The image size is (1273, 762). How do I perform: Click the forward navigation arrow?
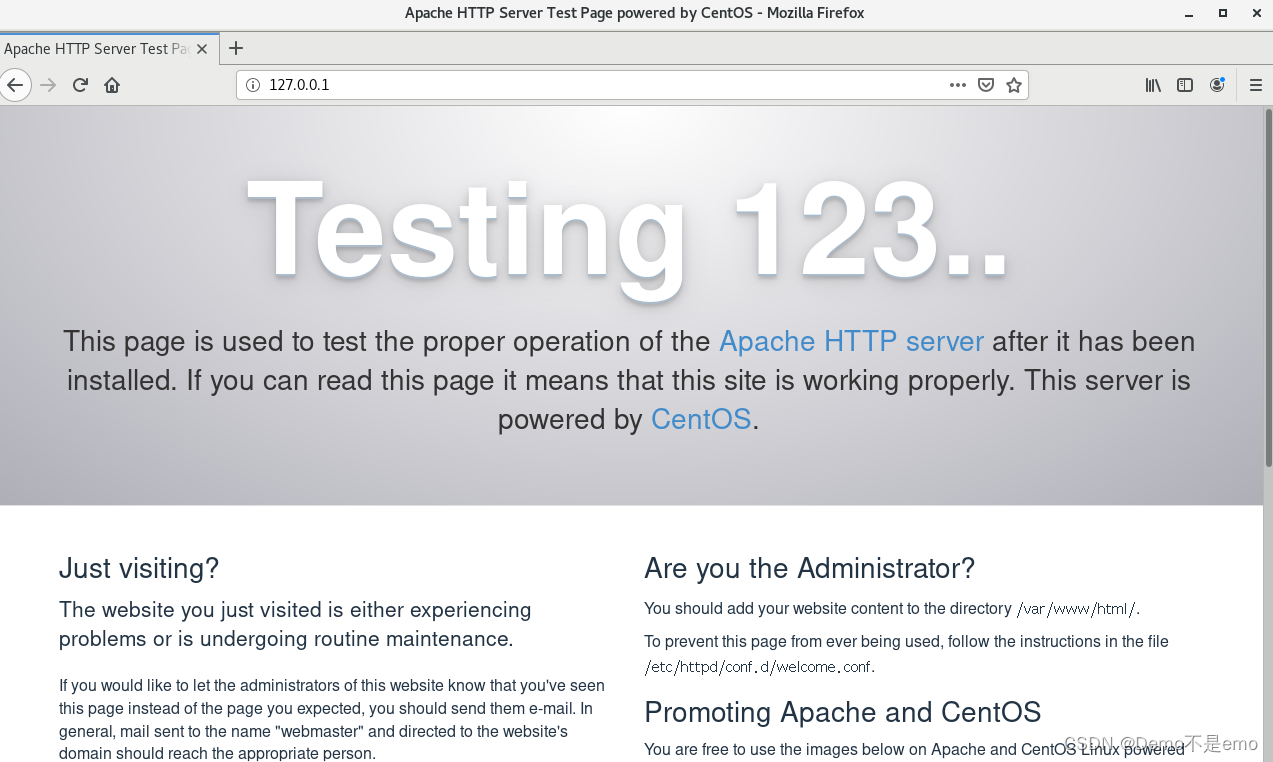tap(48, 85)
